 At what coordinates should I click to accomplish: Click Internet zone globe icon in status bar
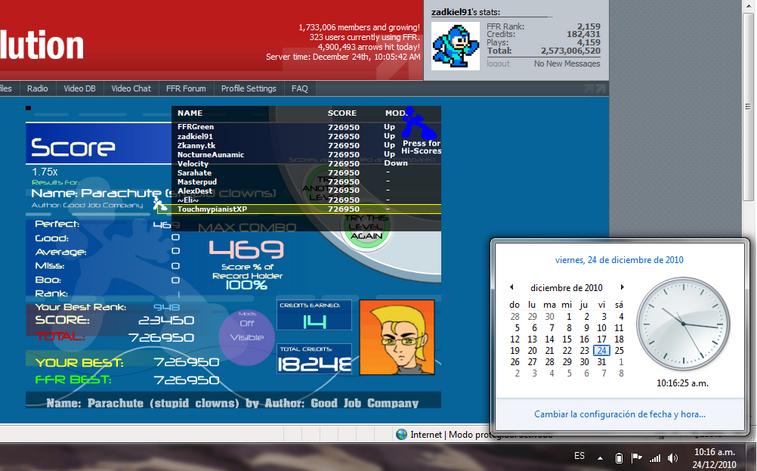(x=401, y=434)
